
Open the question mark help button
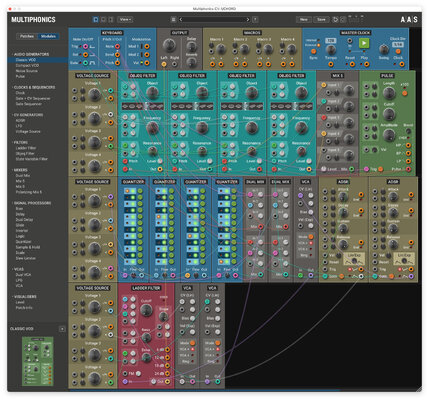click(x=255, y=20)
